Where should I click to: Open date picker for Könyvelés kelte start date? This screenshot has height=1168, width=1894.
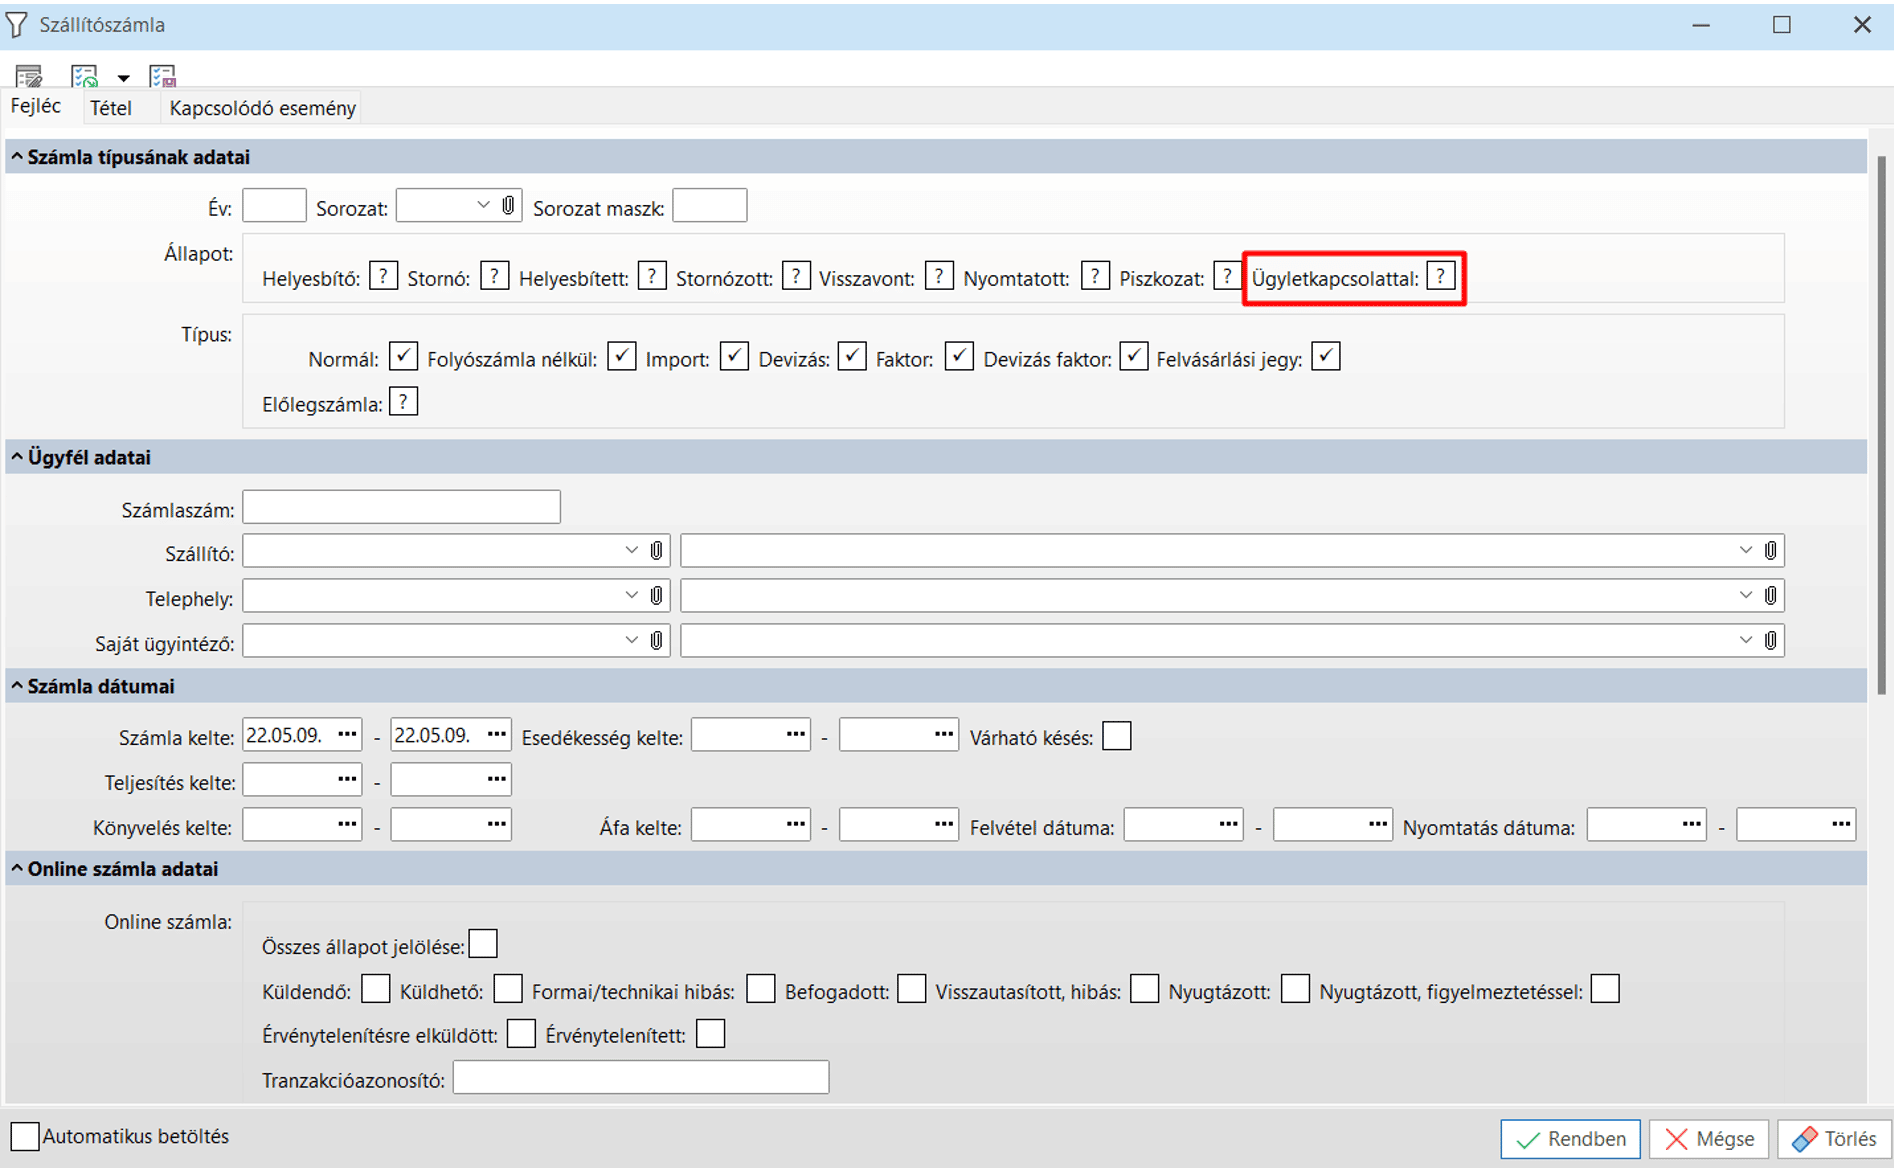pyautogui.click(x=347, y=824)
